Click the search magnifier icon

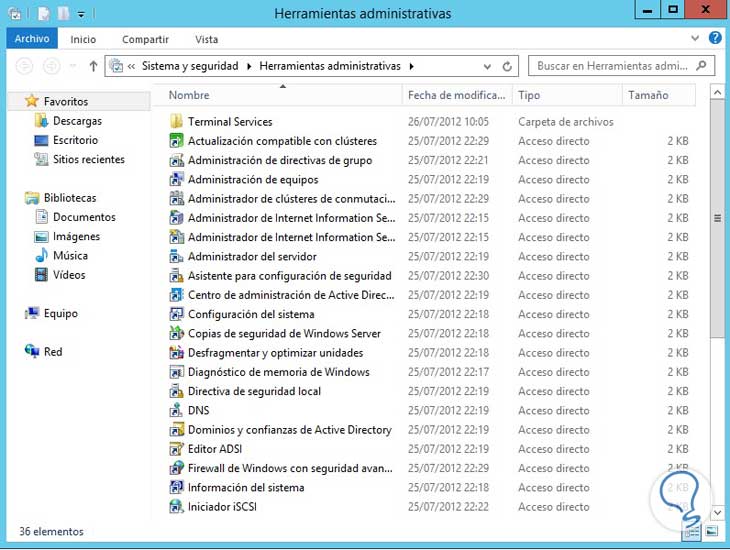[701, 66]
